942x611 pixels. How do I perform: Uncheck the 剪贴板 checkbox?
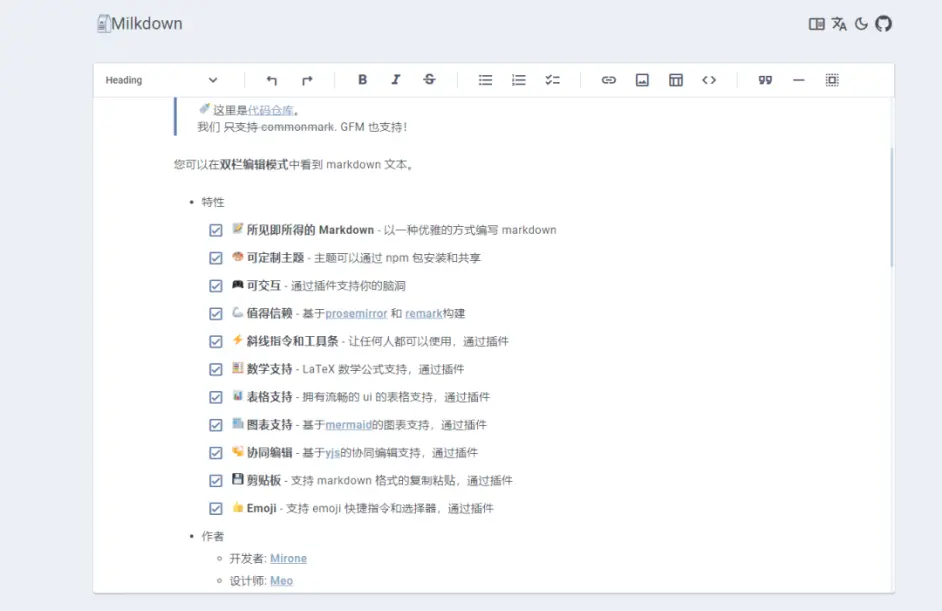point(216,481)
